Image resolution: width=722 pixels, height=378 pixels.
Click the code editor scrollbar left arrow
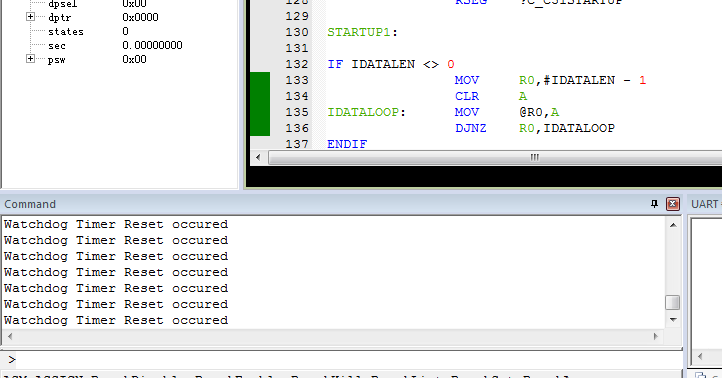(258, 157)
